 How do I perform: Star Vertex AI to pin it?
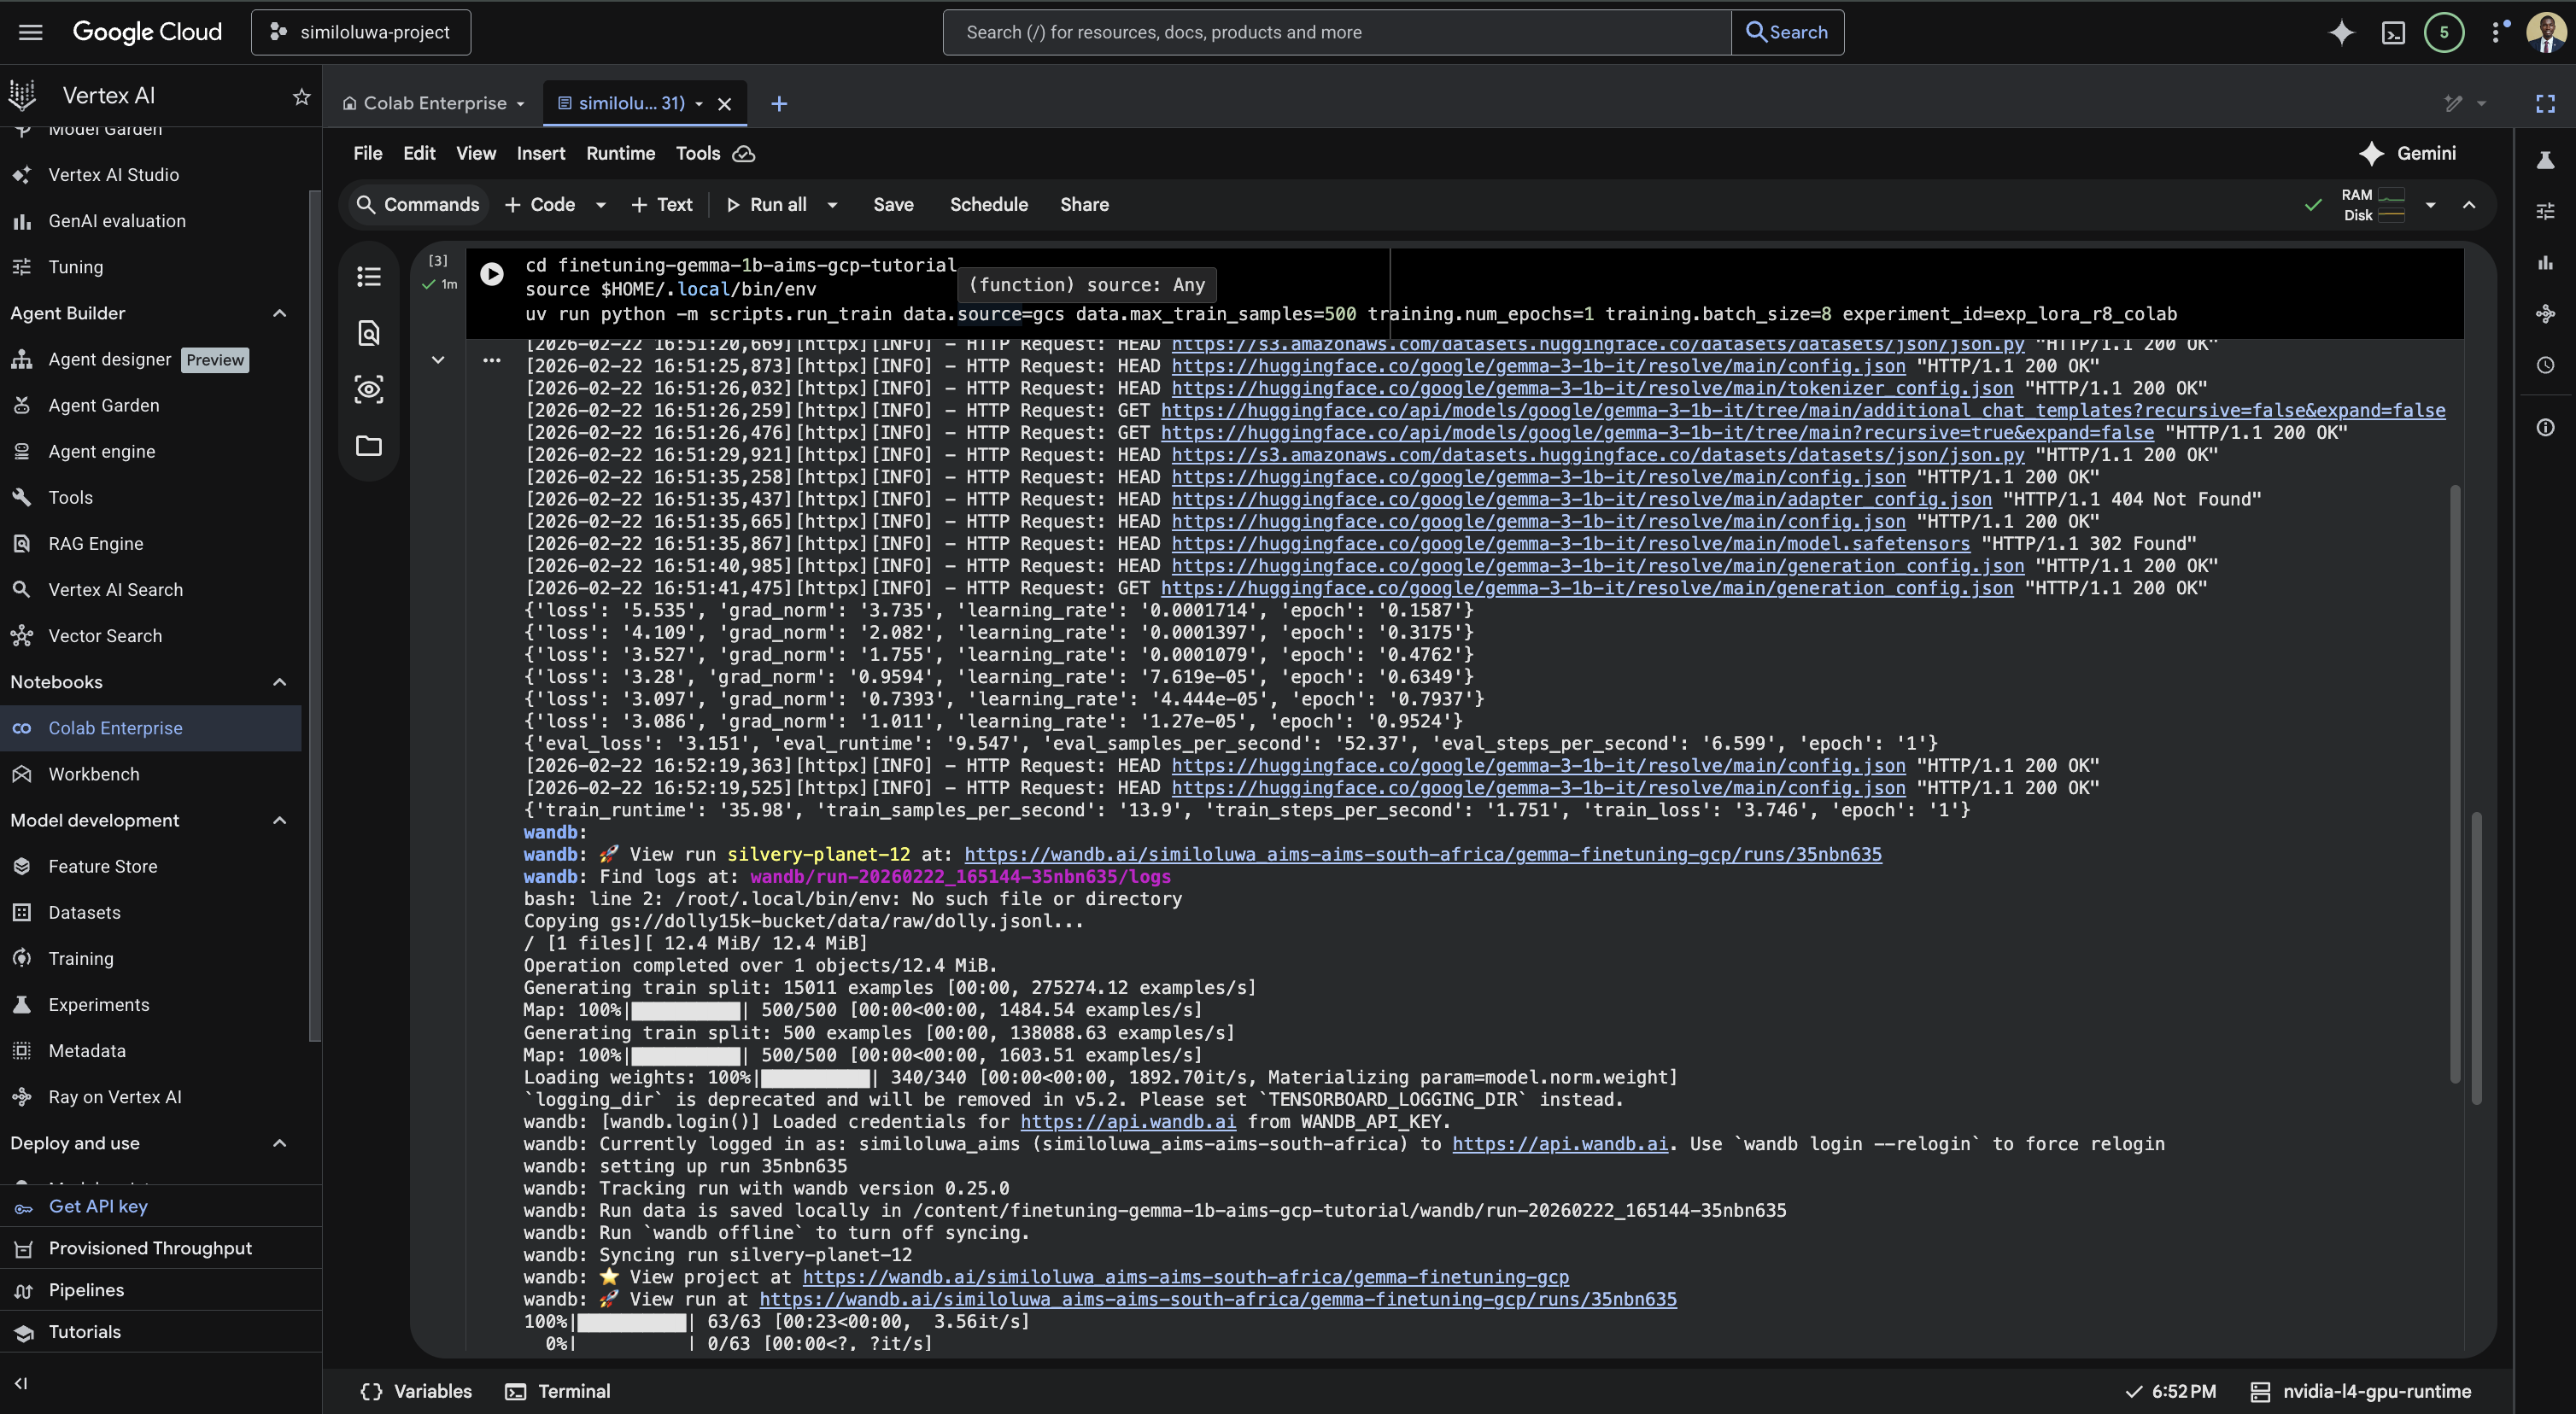click(301, 96)
